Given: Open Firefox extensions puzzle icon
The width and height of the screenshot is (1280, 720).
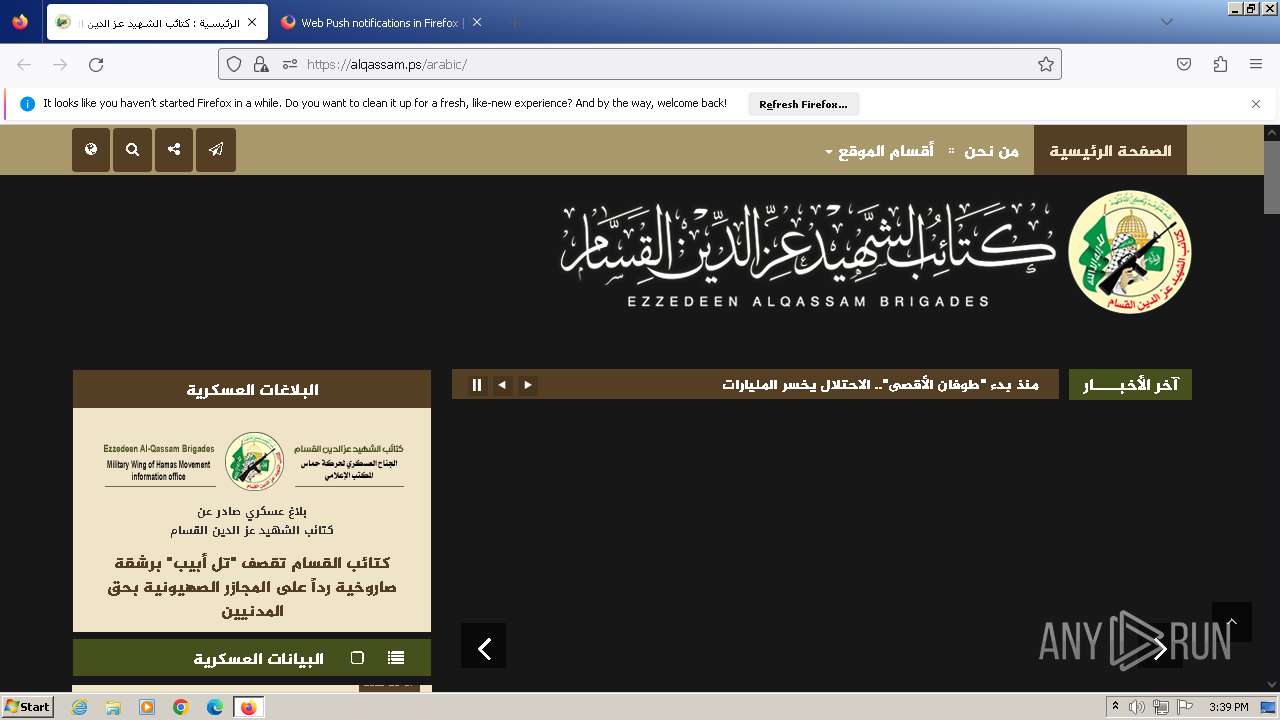Looking at the screenshot, I should point(1220,64).
